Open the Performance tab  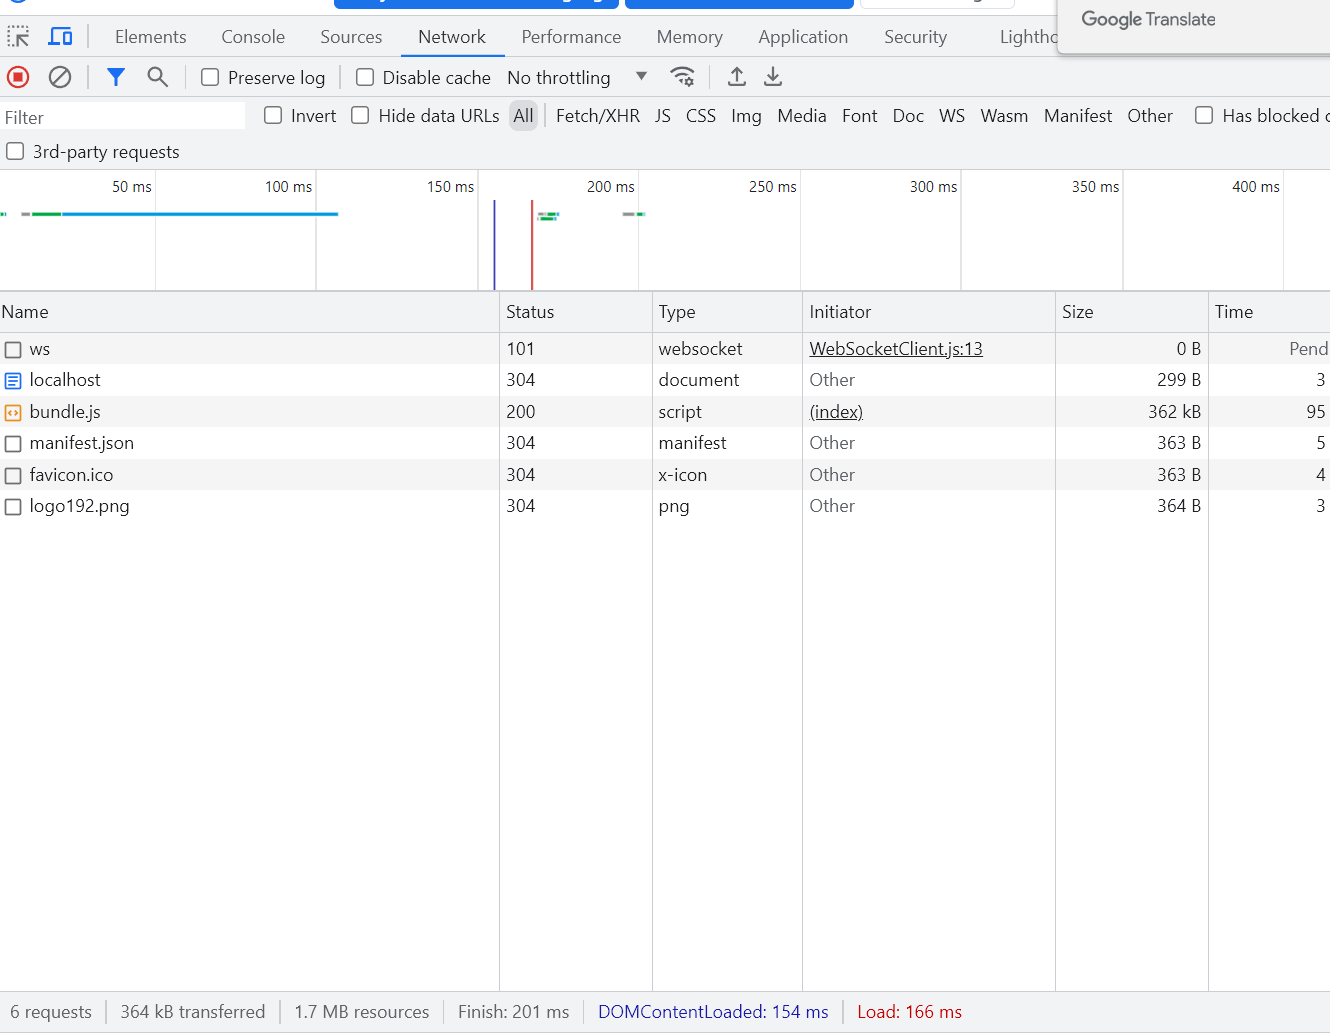pos(571,37)
